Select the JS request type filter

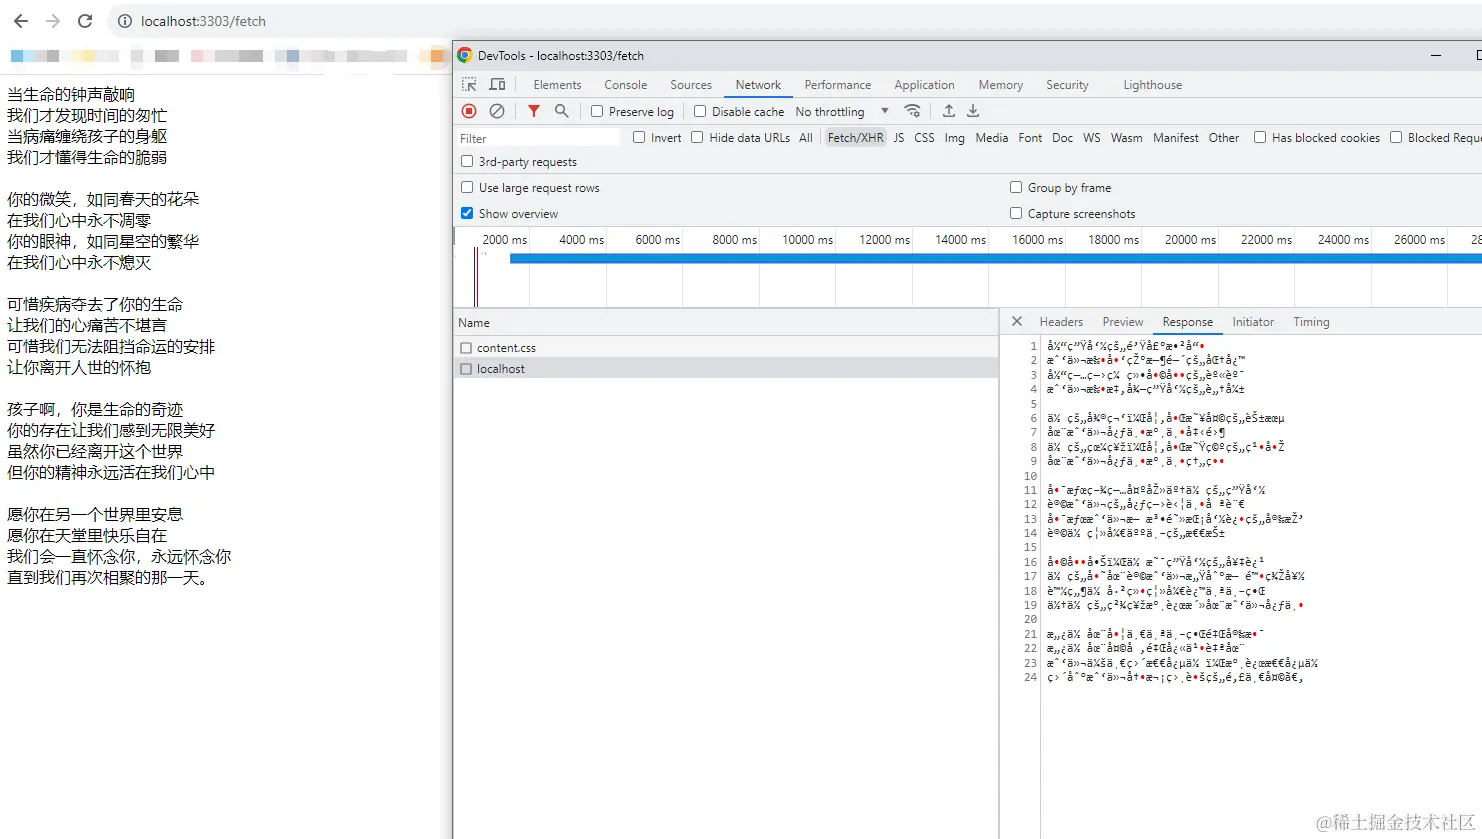[901, 137]
